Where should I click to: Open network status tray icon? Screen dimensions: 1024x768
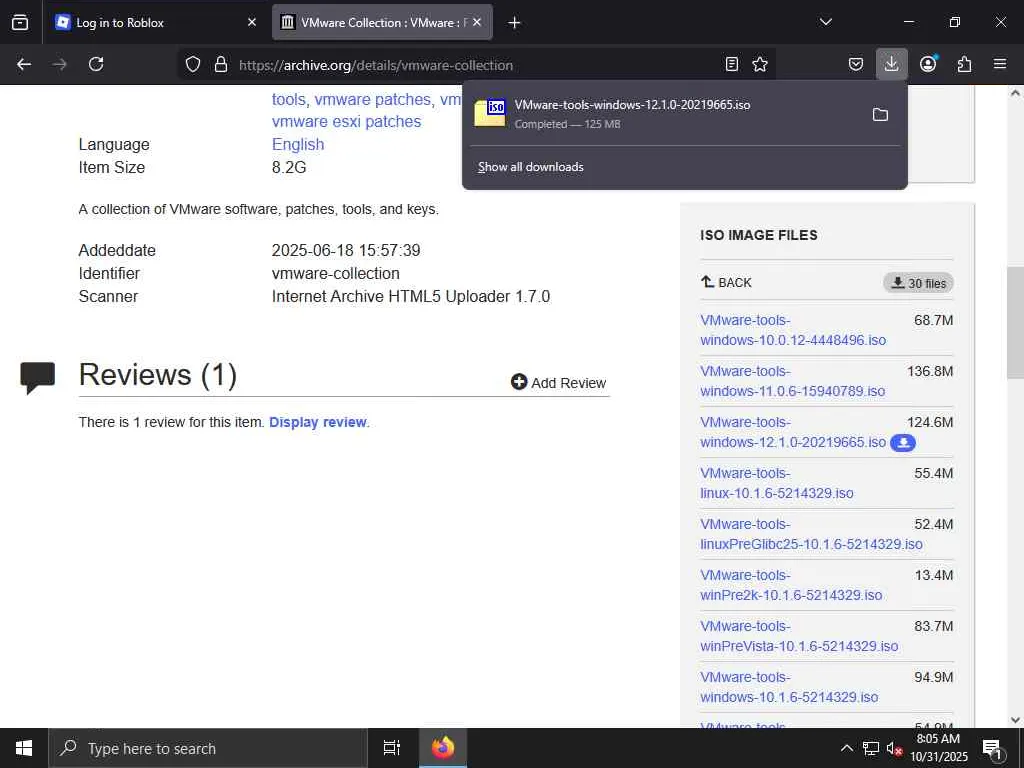click(871, 748)
